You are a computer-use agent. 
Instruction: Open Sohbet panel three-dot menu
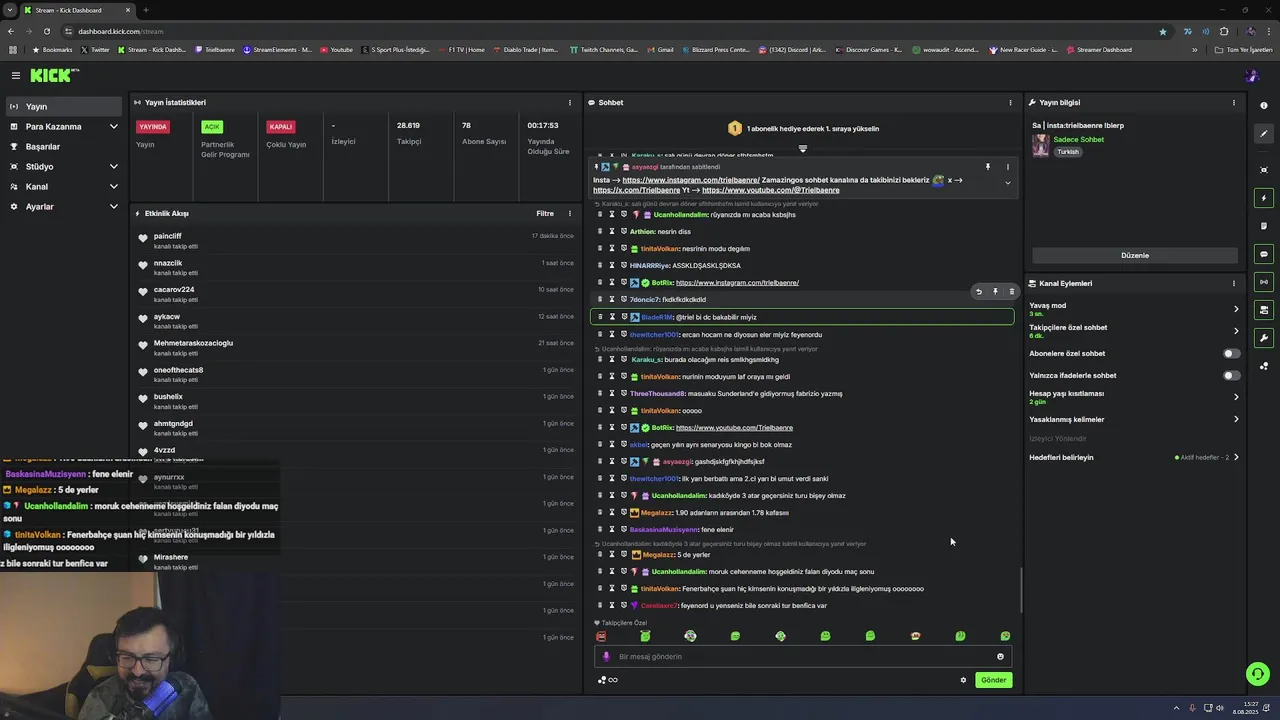[1010, 103]
